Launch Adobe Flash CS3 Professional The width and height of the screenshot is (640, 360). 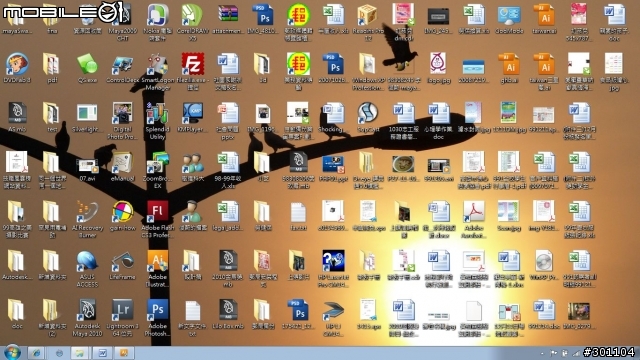click(157, 219)
